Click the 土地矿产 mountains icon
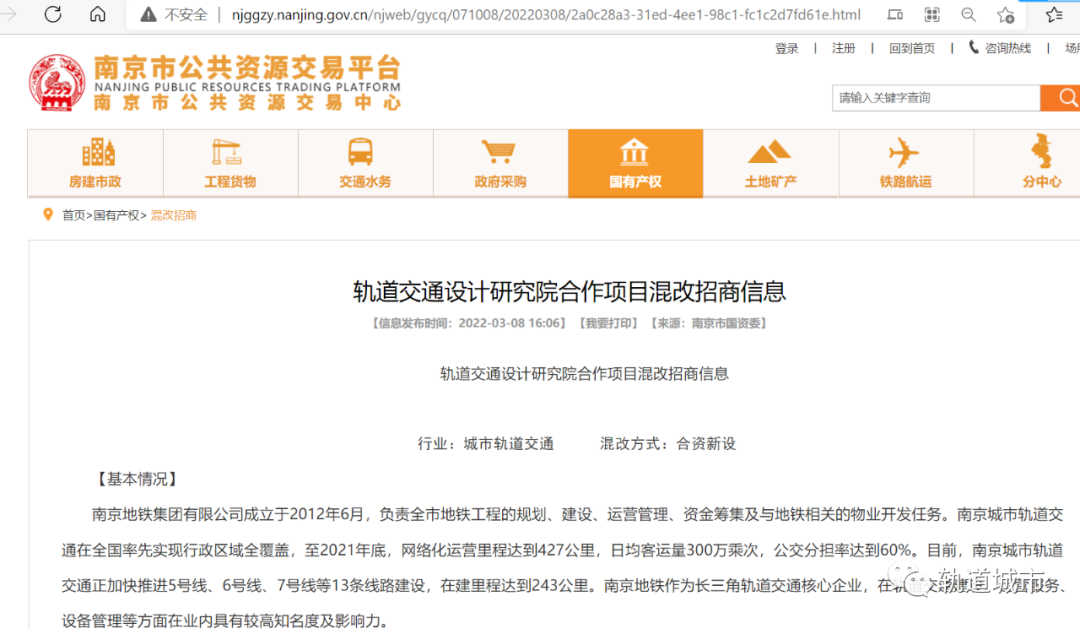The height and width of the screenshot is (629, 1080). pos(769,152)
